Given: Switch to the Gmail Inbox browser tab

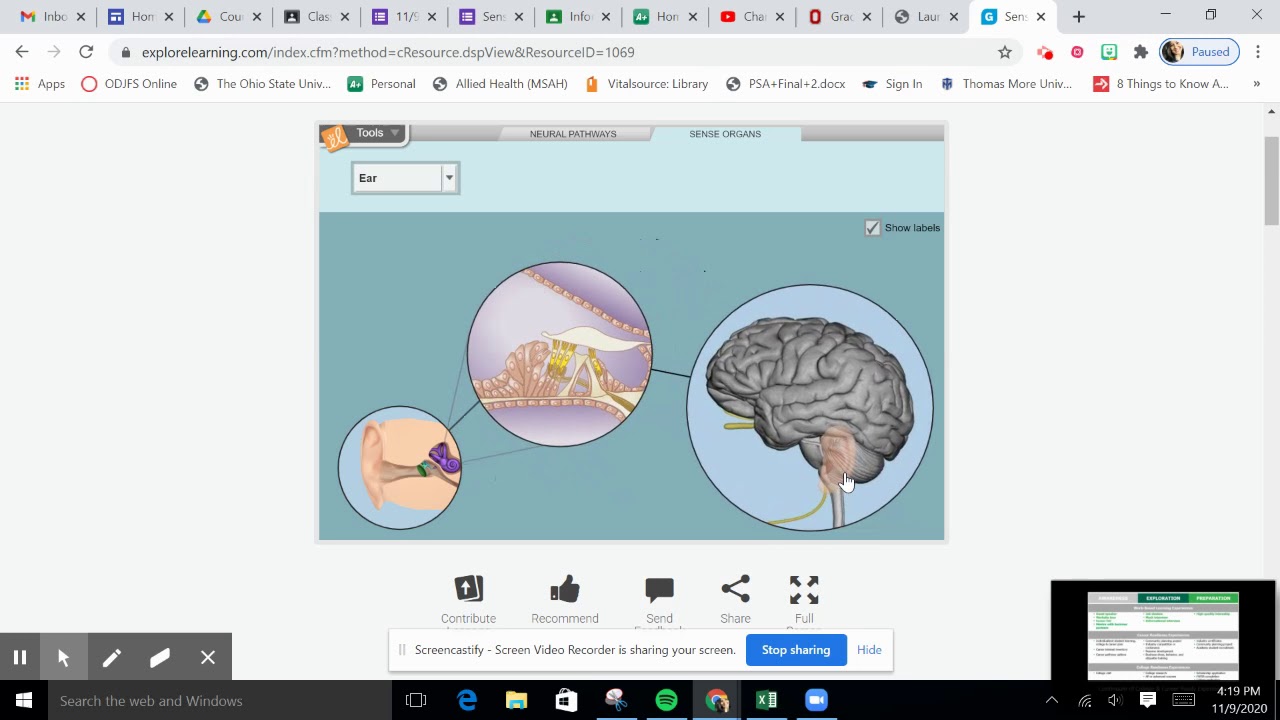Looking at the screenshot, I should pyautogui.click(x=51, y=17).
